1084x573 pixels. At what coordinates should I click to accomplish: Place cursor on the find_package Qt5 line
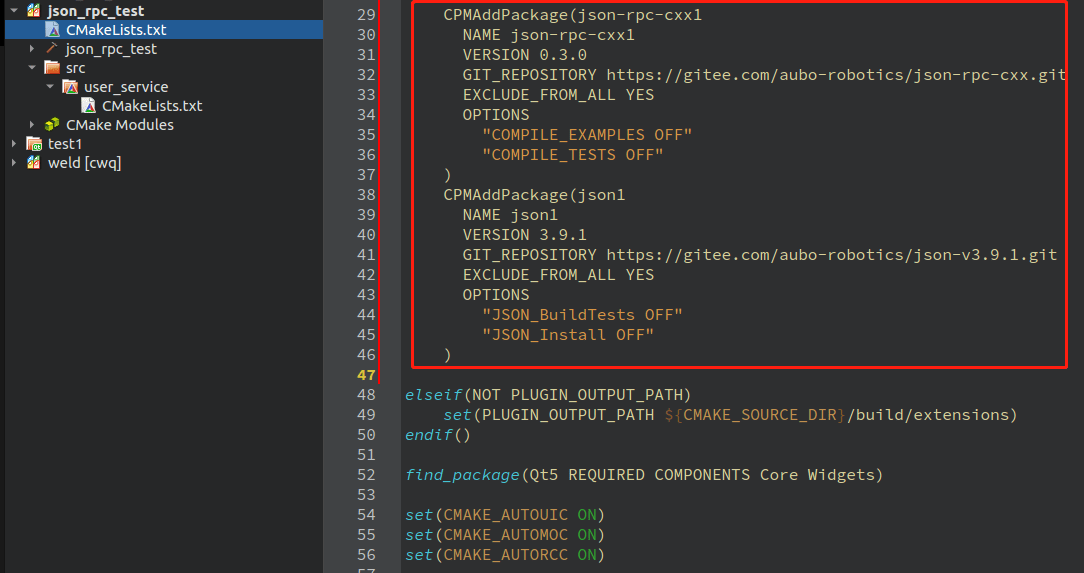pos(644,475)
